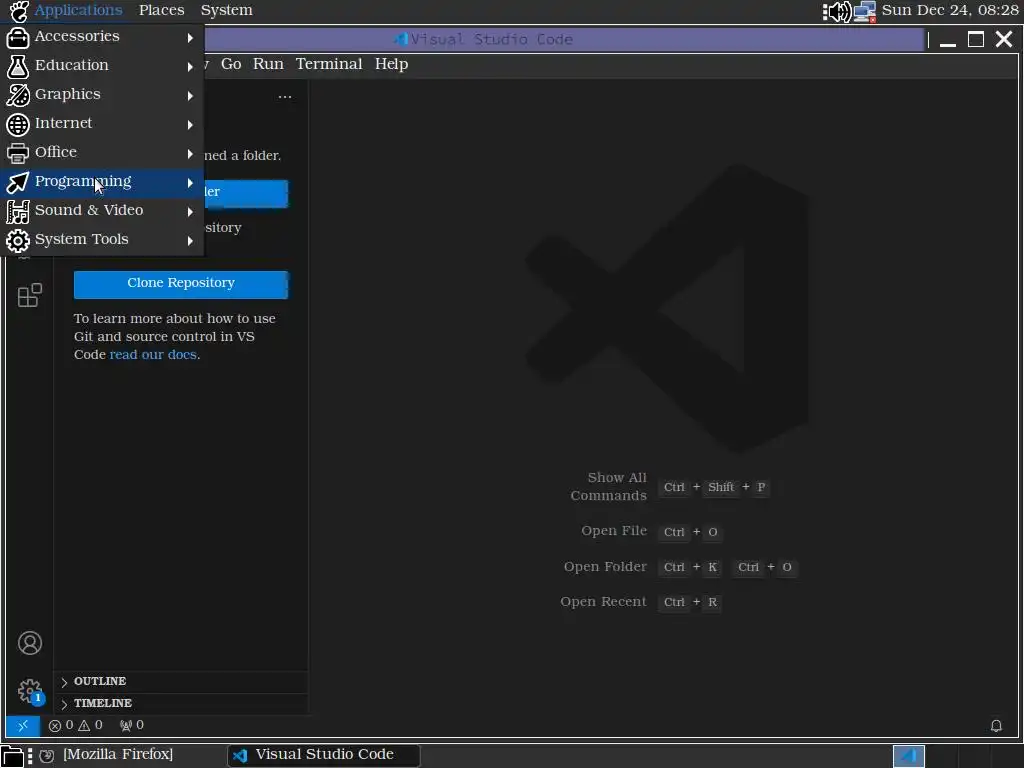Click the network connection tray icon

(865, 11)
